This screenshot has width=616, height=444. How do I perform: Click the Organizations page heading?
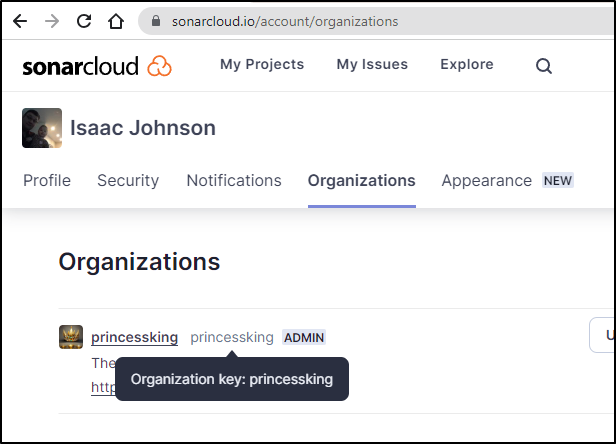point(139,262)
